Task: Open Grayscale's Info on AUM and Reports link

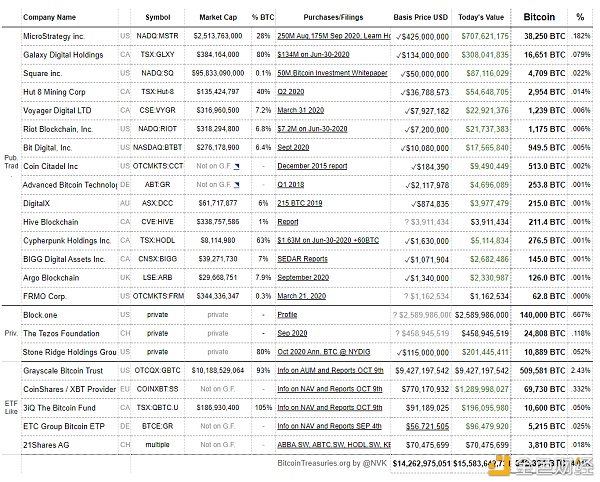Action: coord(330,370)
